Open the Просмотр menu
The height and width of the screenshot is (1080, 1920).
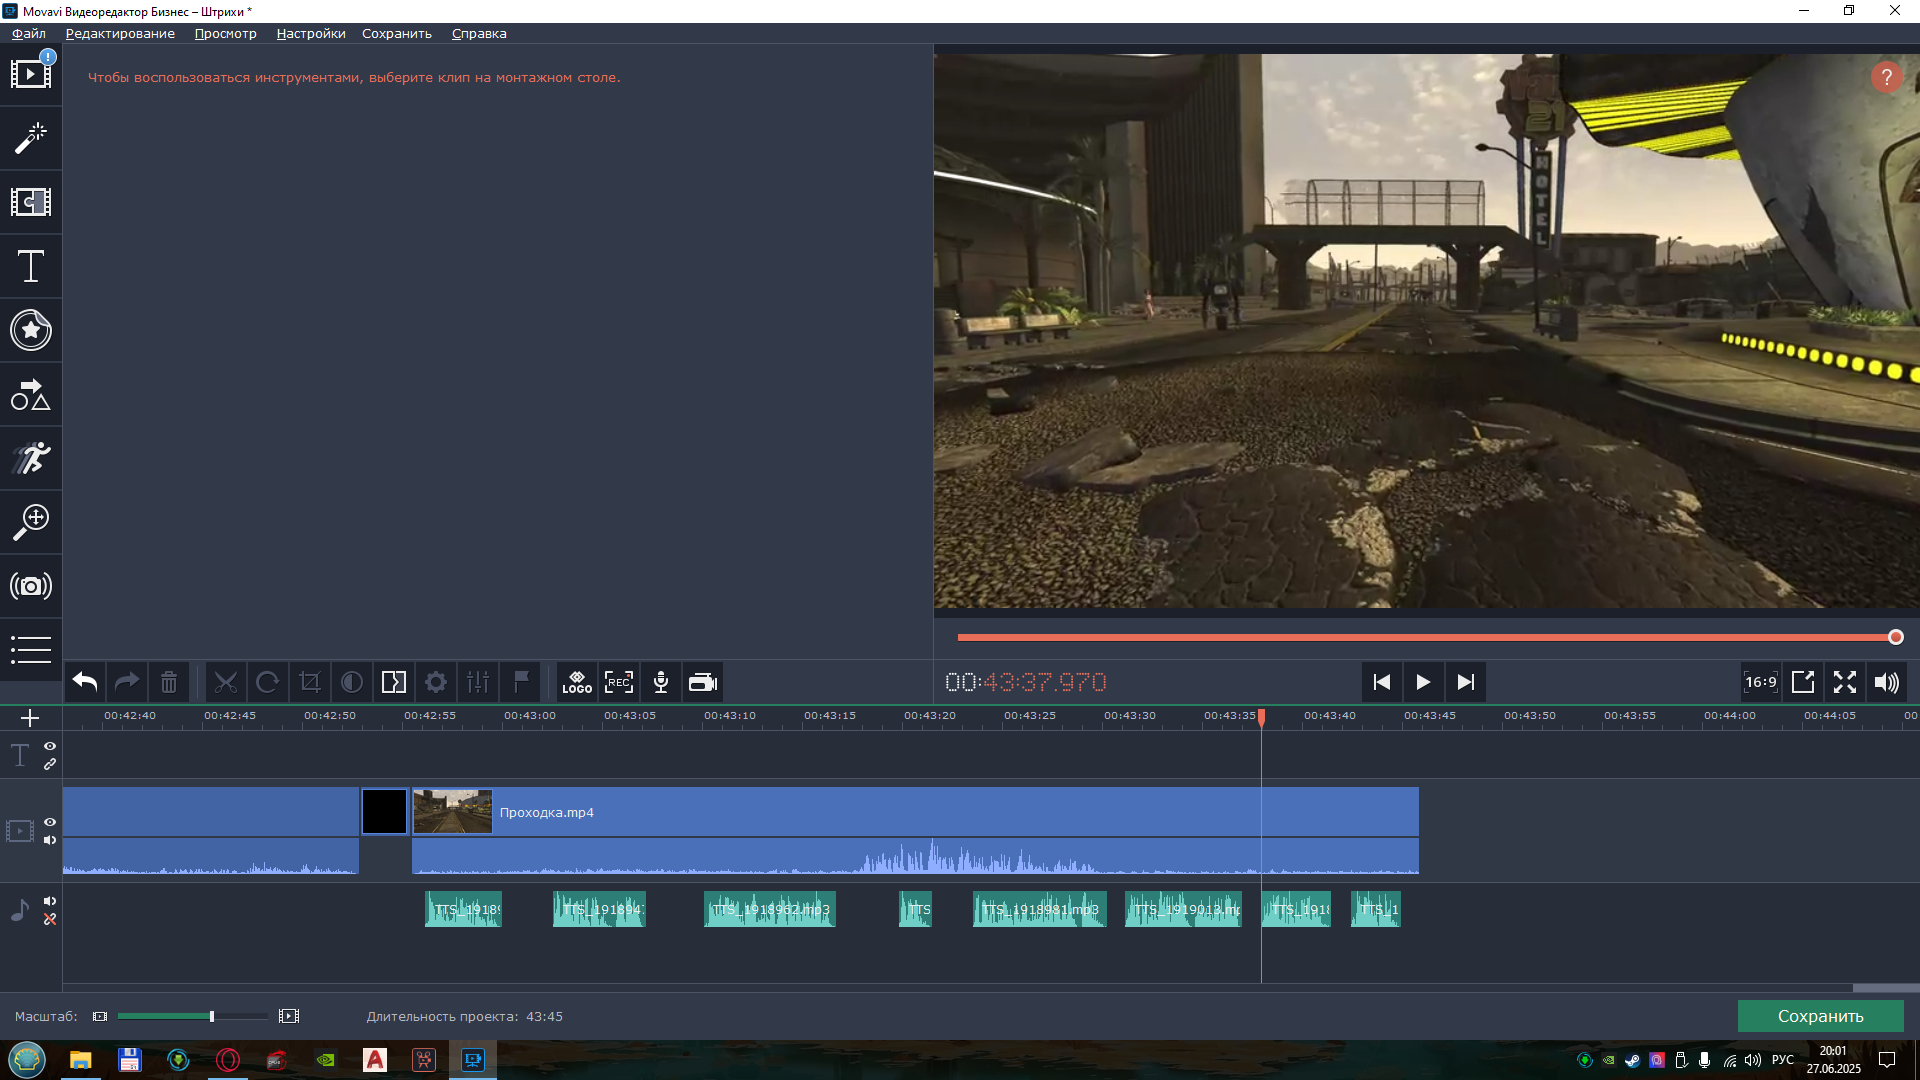pos(225,33)
